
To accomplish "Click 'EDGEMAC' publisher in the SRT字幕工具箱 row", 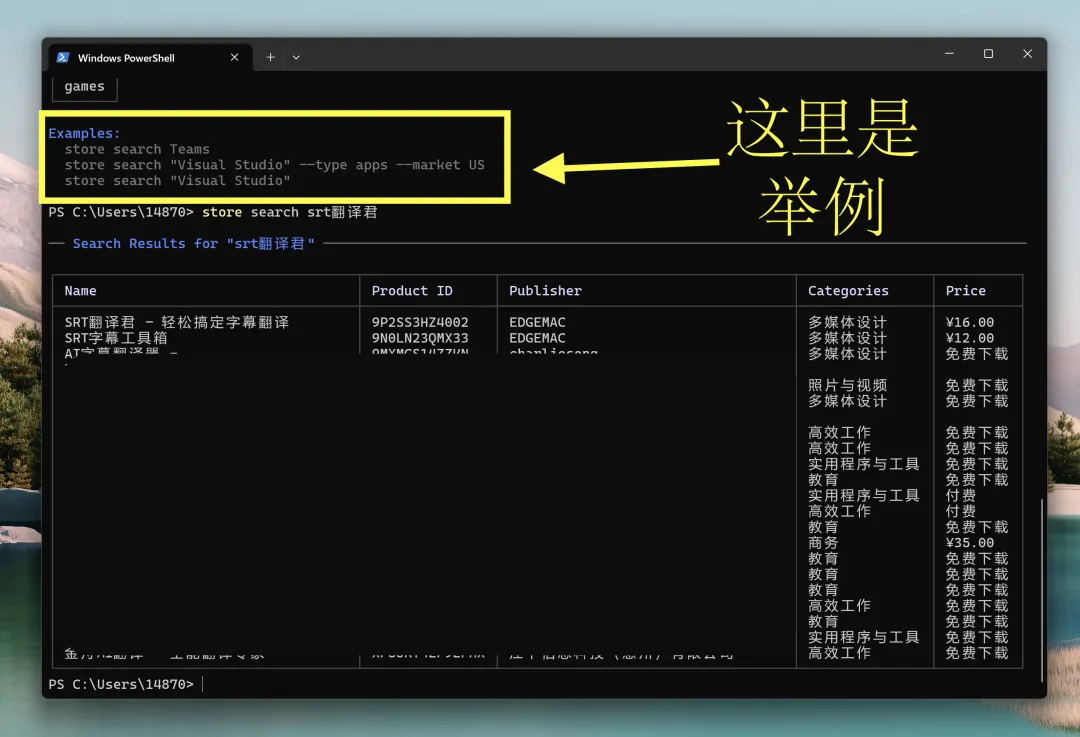I will coord(537,338).
